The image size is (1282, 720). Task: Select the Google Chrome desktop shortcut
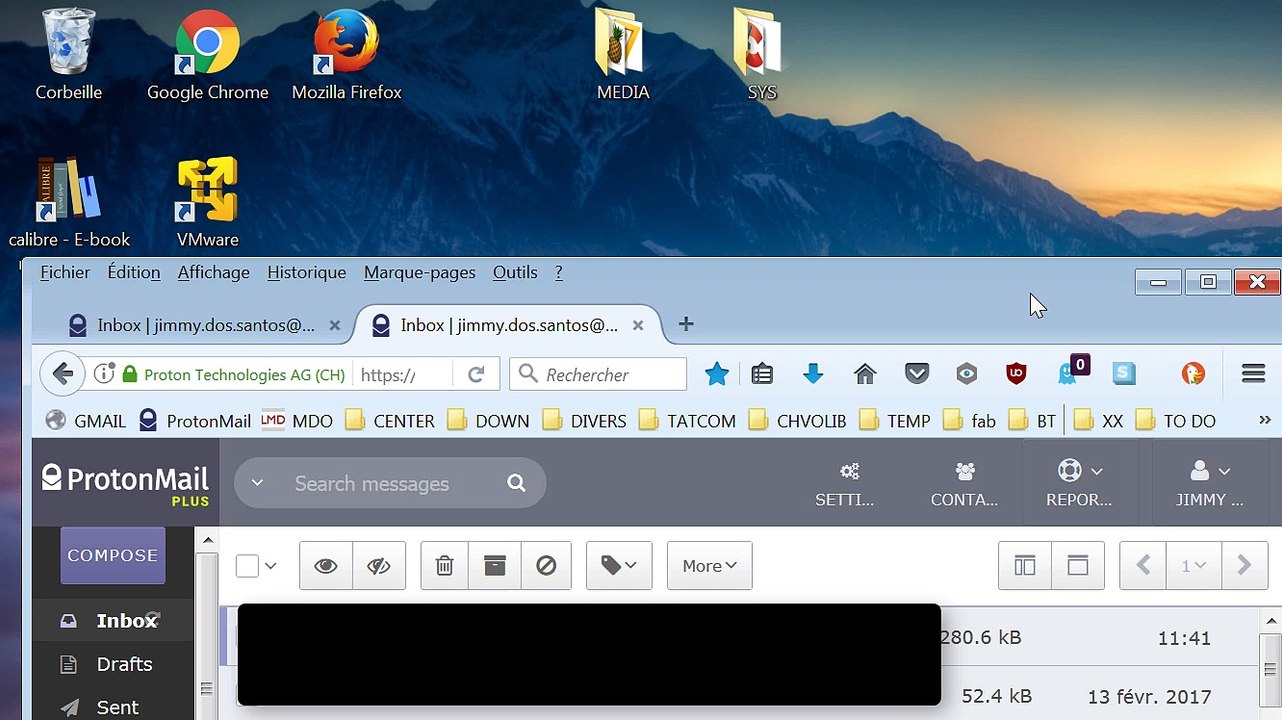coord(207,55)
